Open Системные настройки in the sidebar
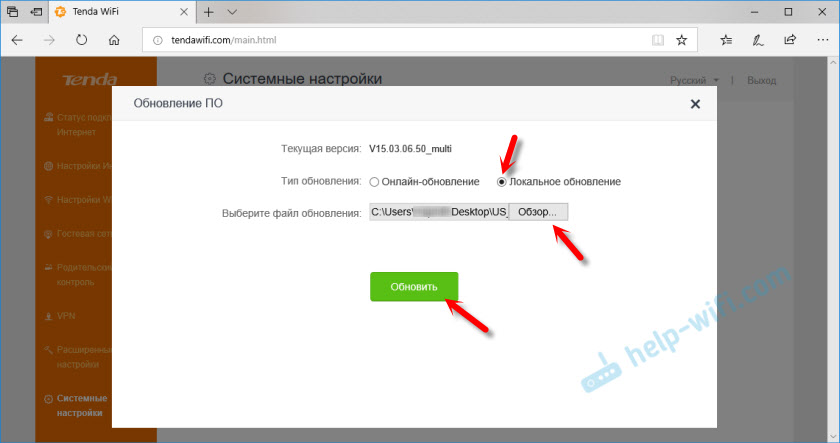Viewport: 840px width, 443px height. coord(85,404)
